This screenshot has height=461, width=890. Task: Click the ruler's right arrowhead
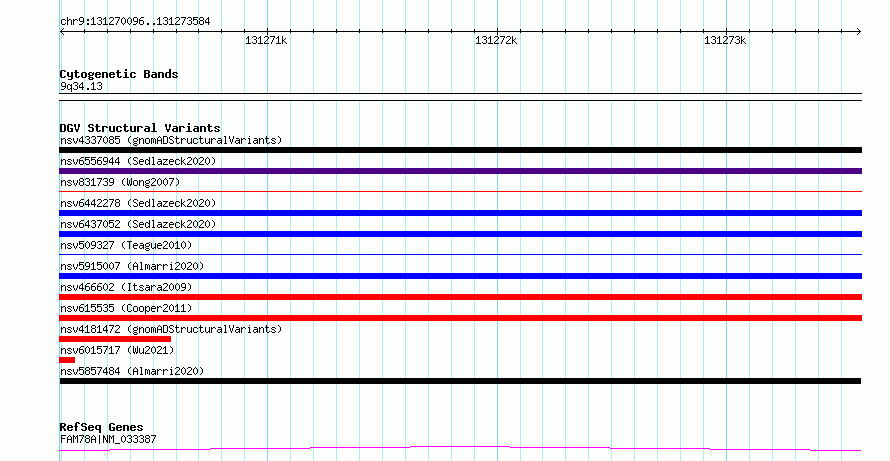pos(859,32)
